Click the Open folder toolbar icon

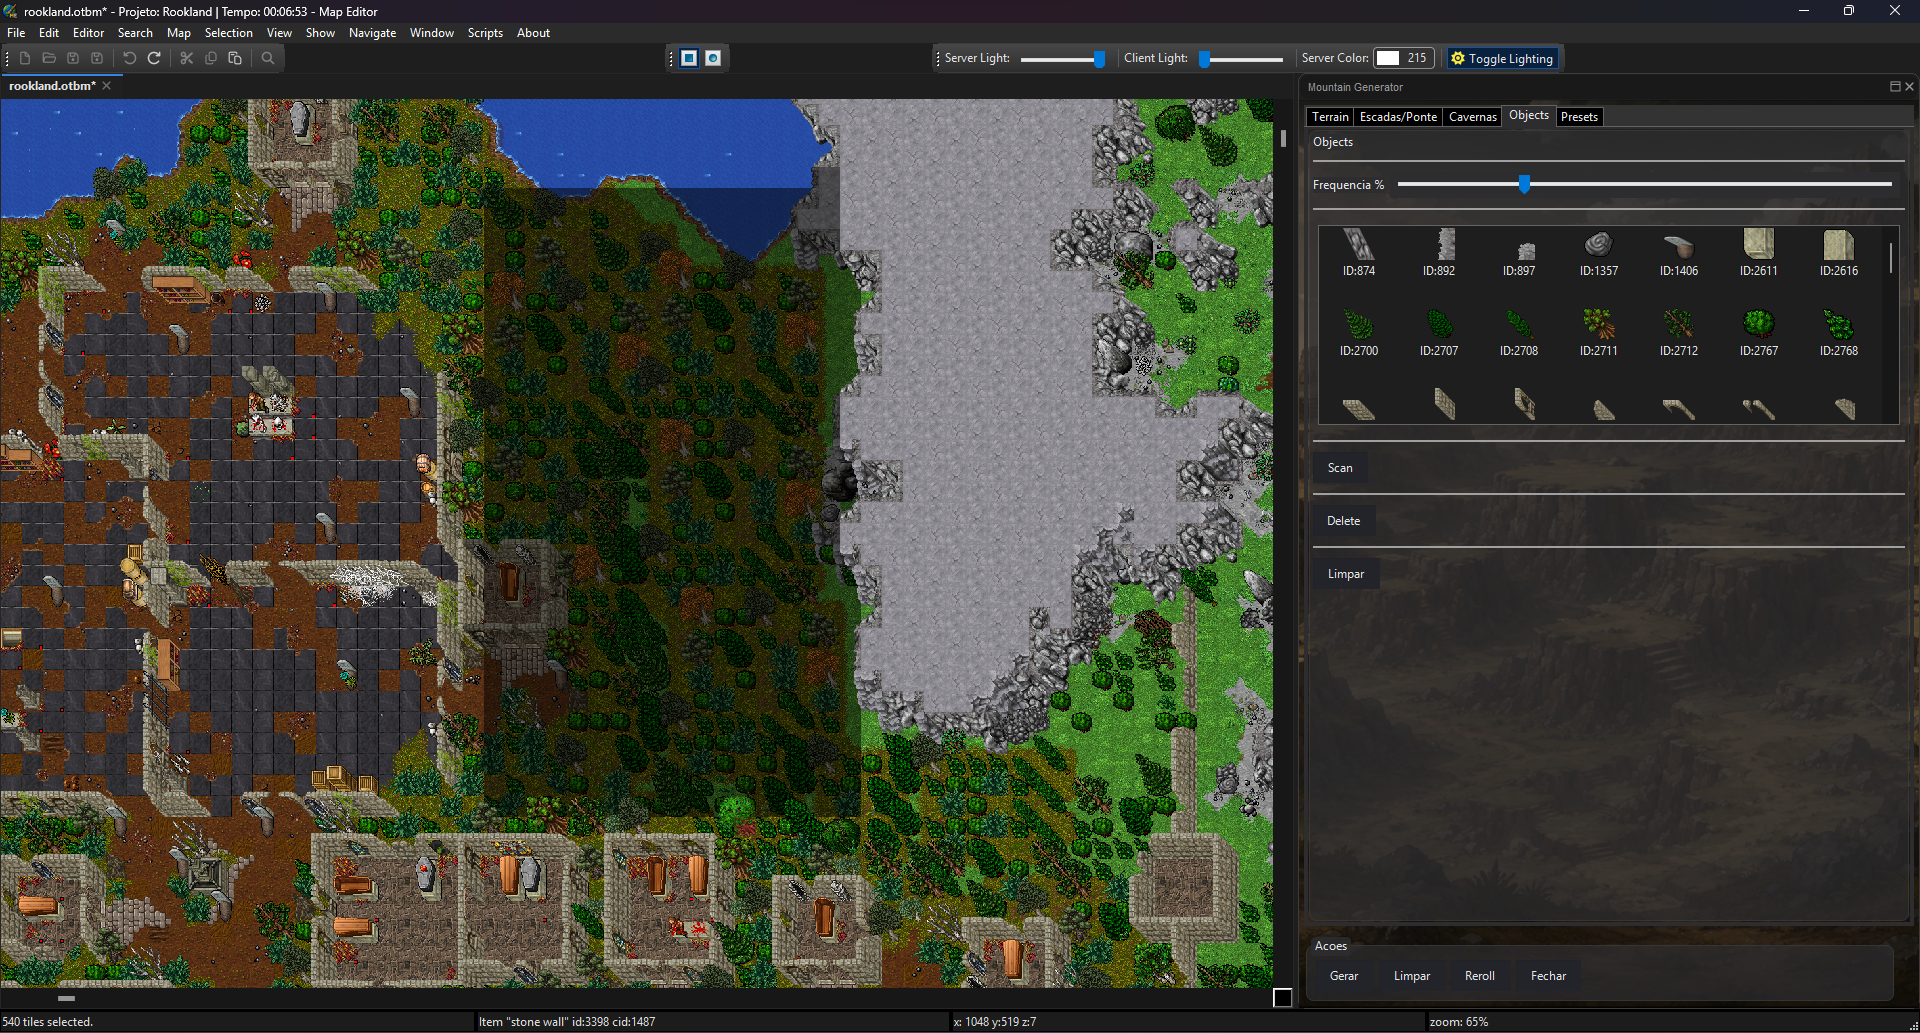[x=49, y=58]
